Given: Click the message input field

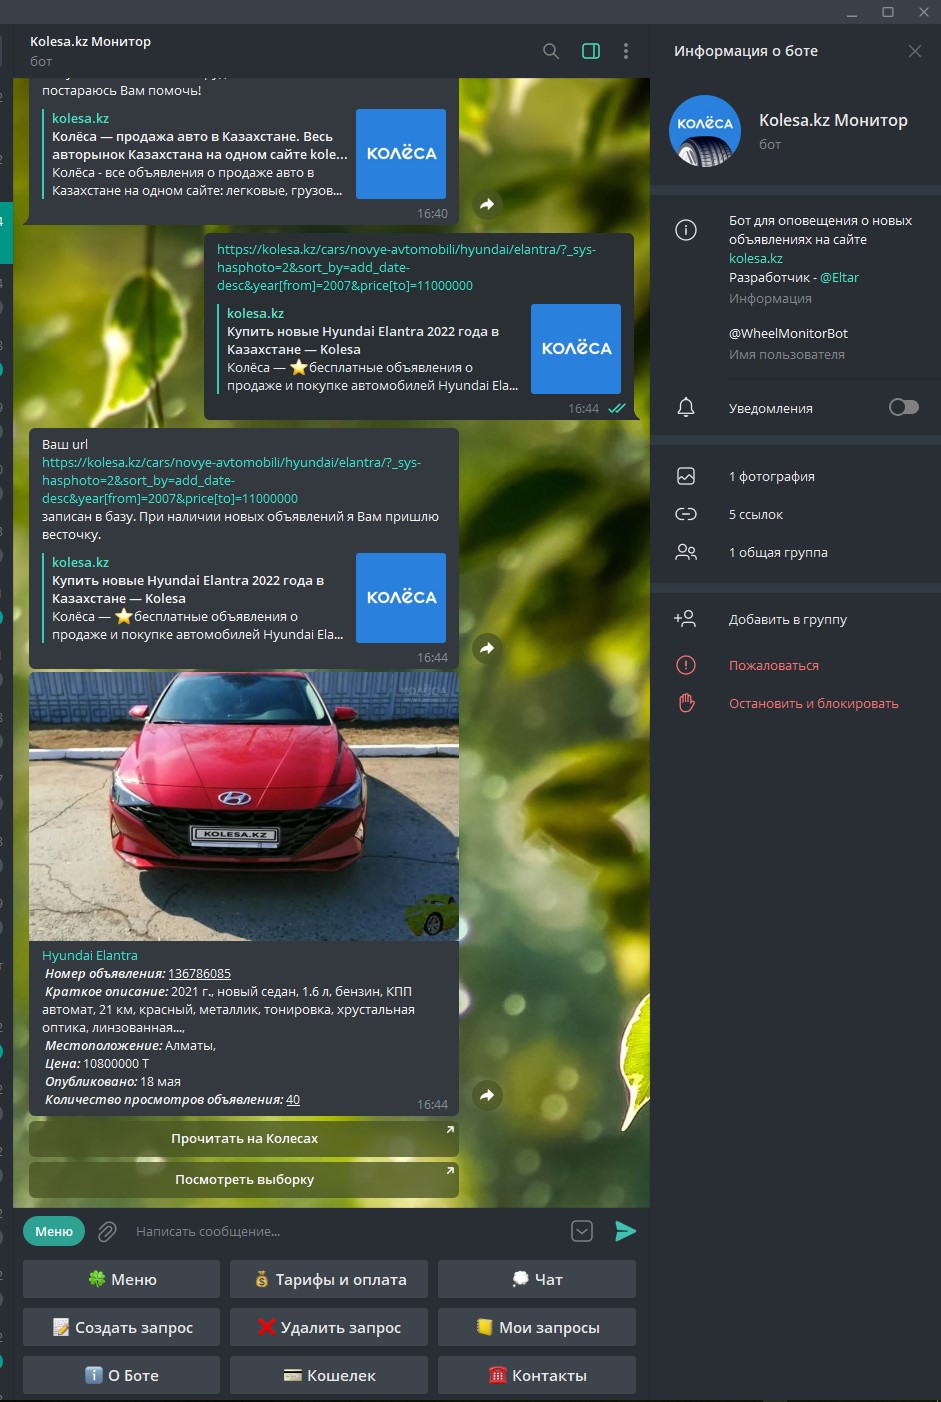Looking at the screenshot, I should (x=340, y=1232).
